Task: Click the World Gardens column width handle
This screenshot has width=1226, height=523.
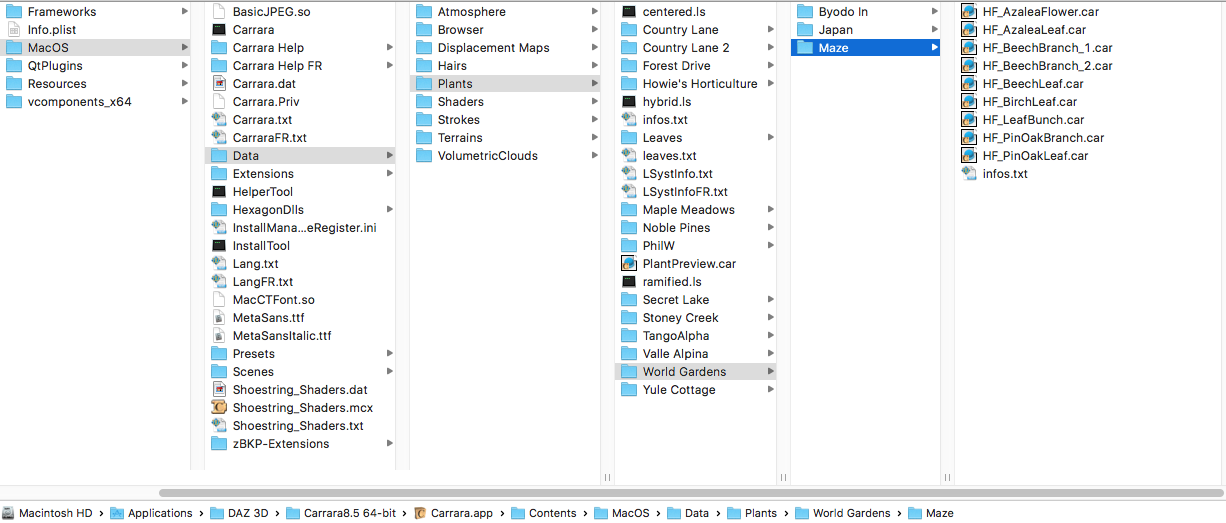Action: pos(783,478)
